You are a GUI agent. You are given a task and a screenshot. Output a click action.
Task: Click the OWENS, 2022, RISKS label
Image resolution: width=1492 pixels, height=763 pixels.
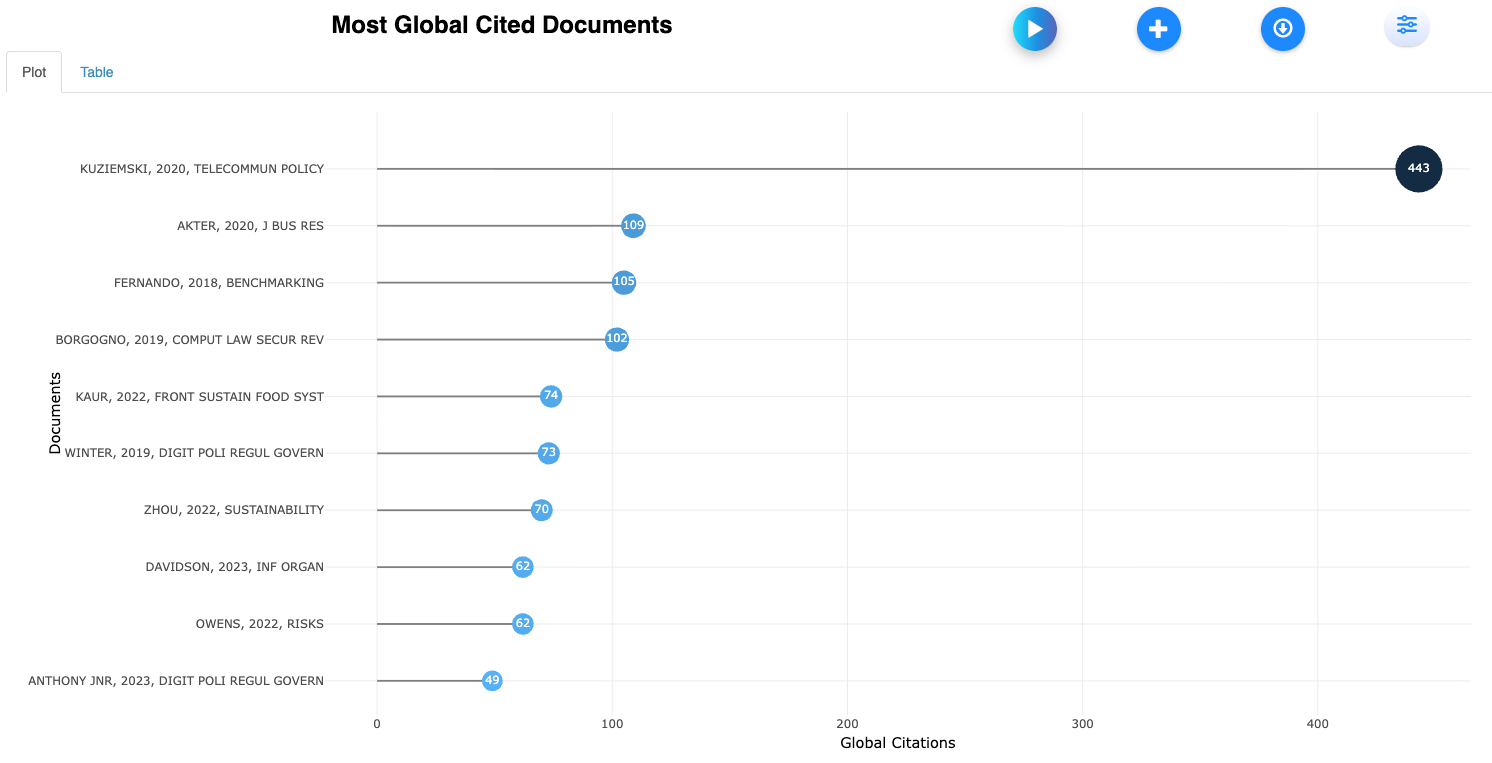[x=260, y=624]
